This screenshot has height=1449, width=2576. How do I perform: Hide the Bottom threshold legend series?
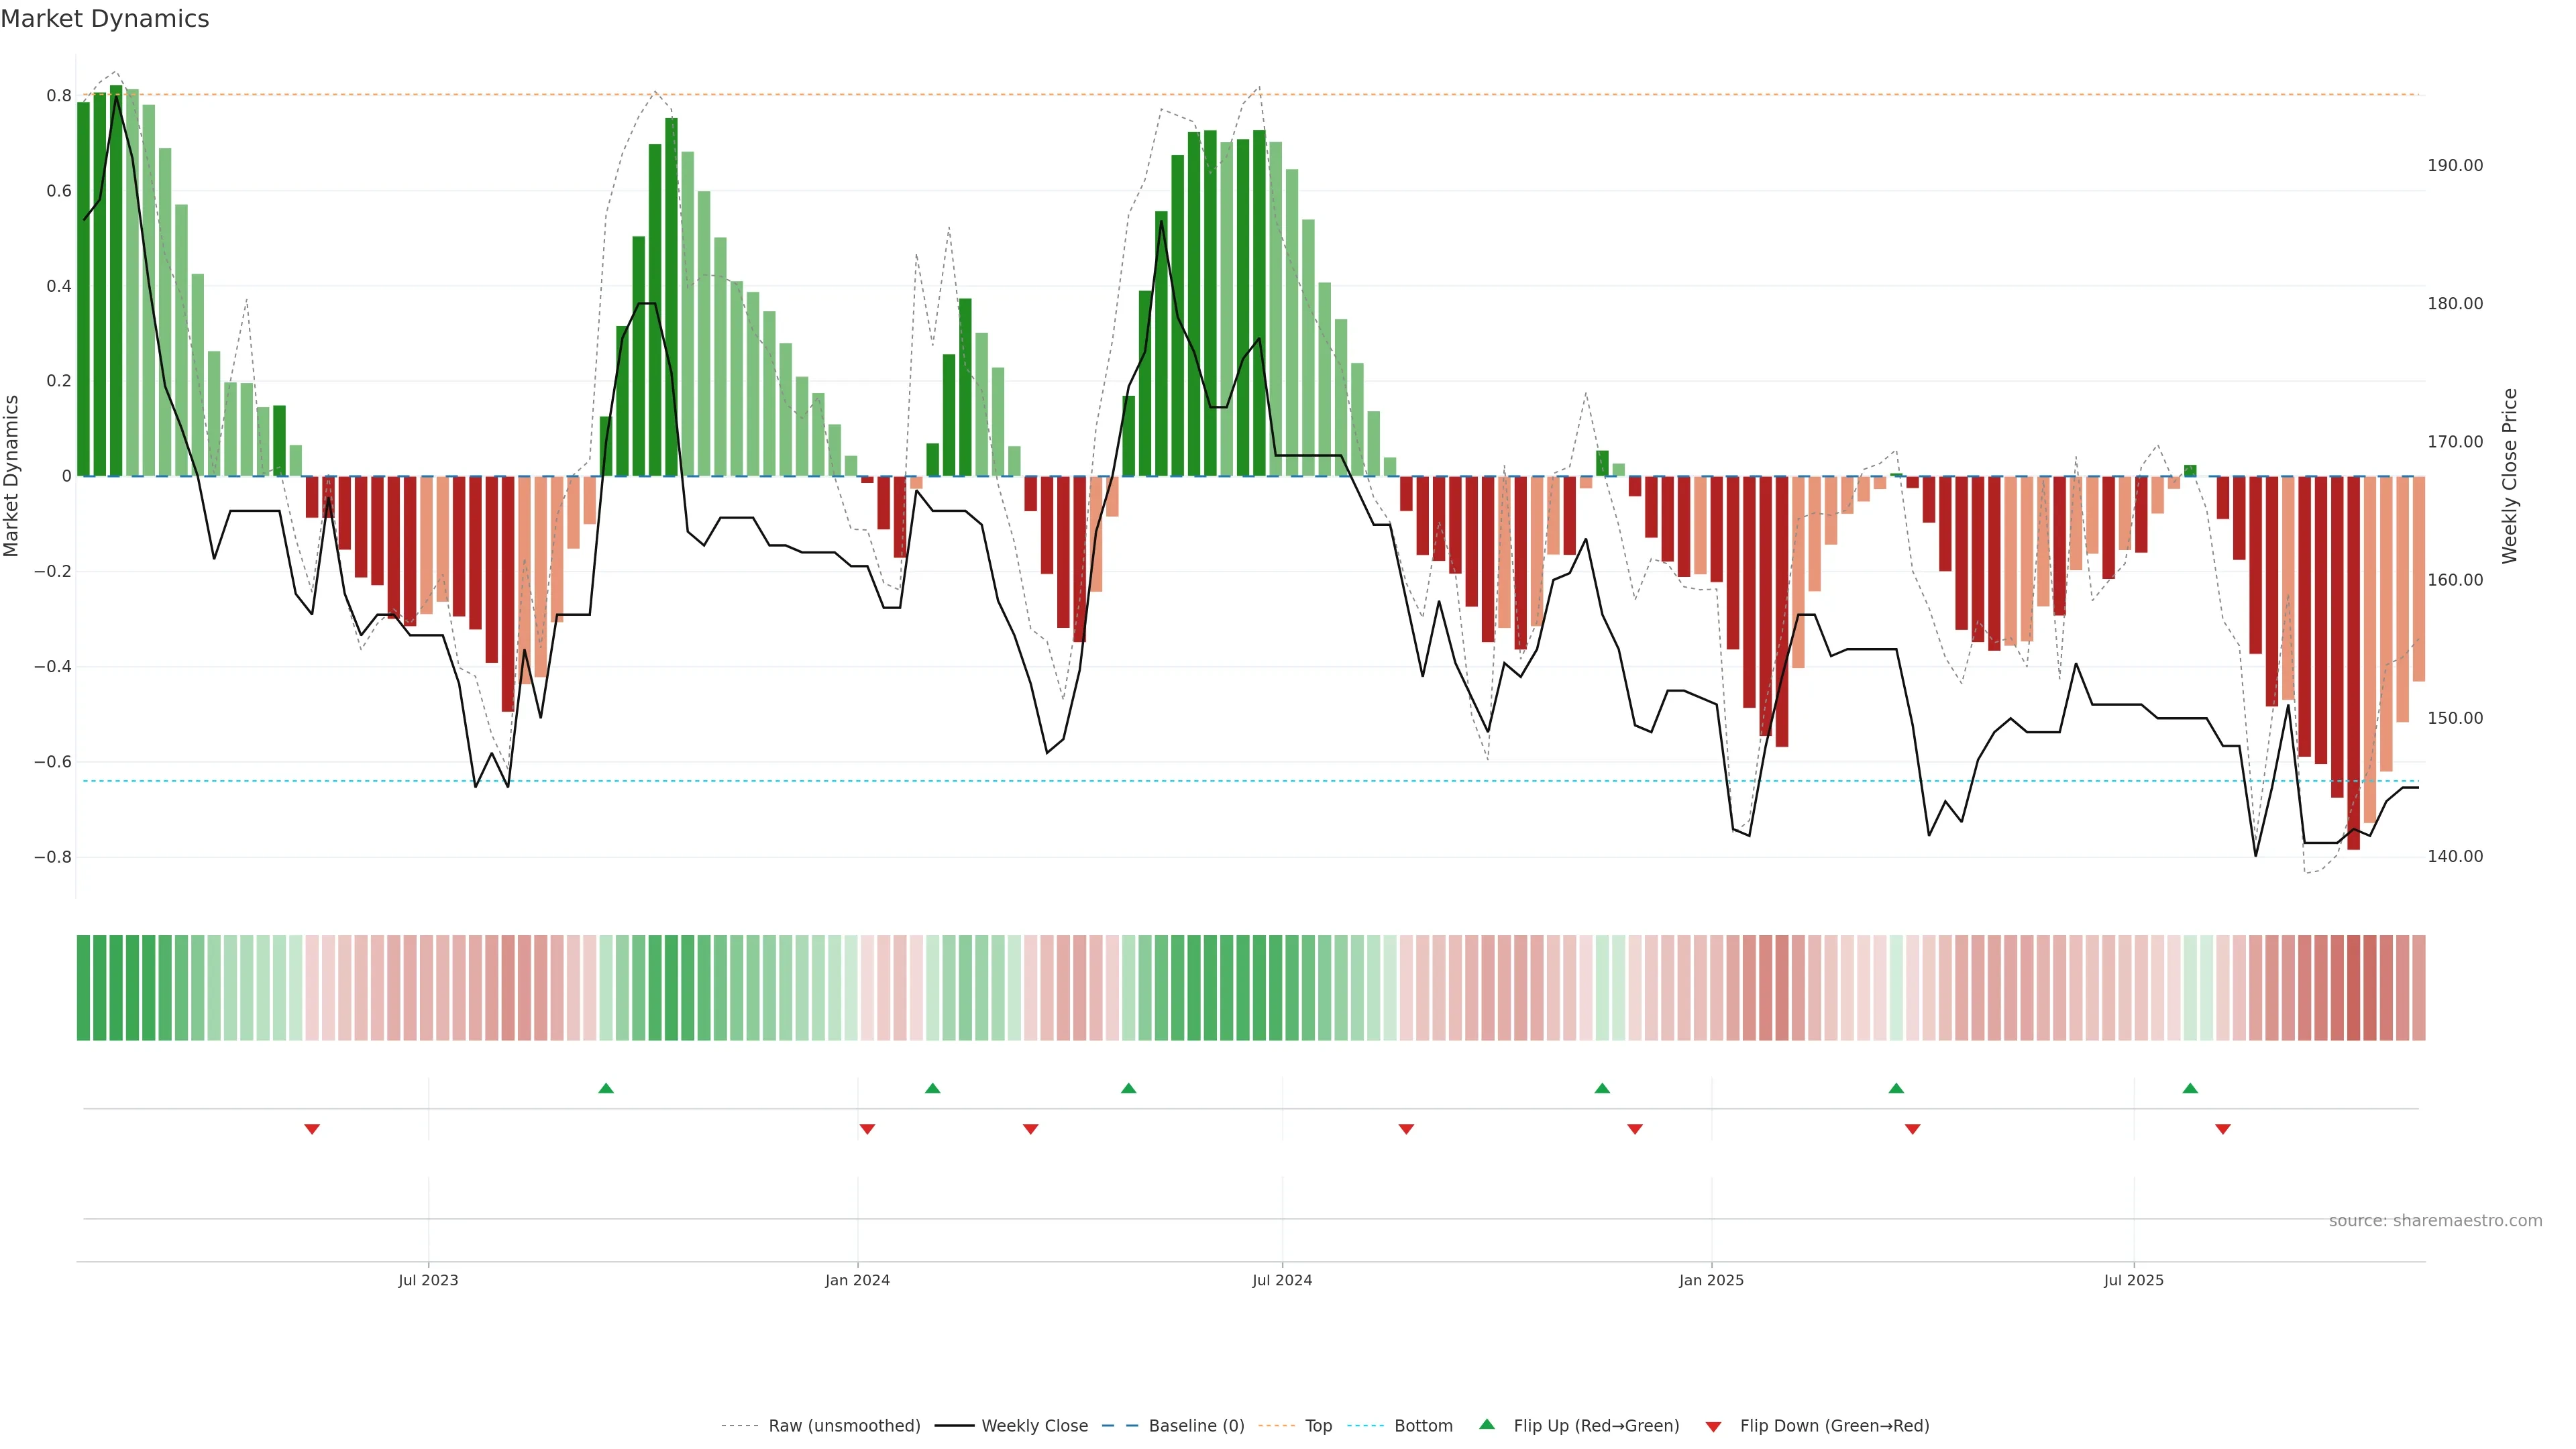(1423, 1426)
